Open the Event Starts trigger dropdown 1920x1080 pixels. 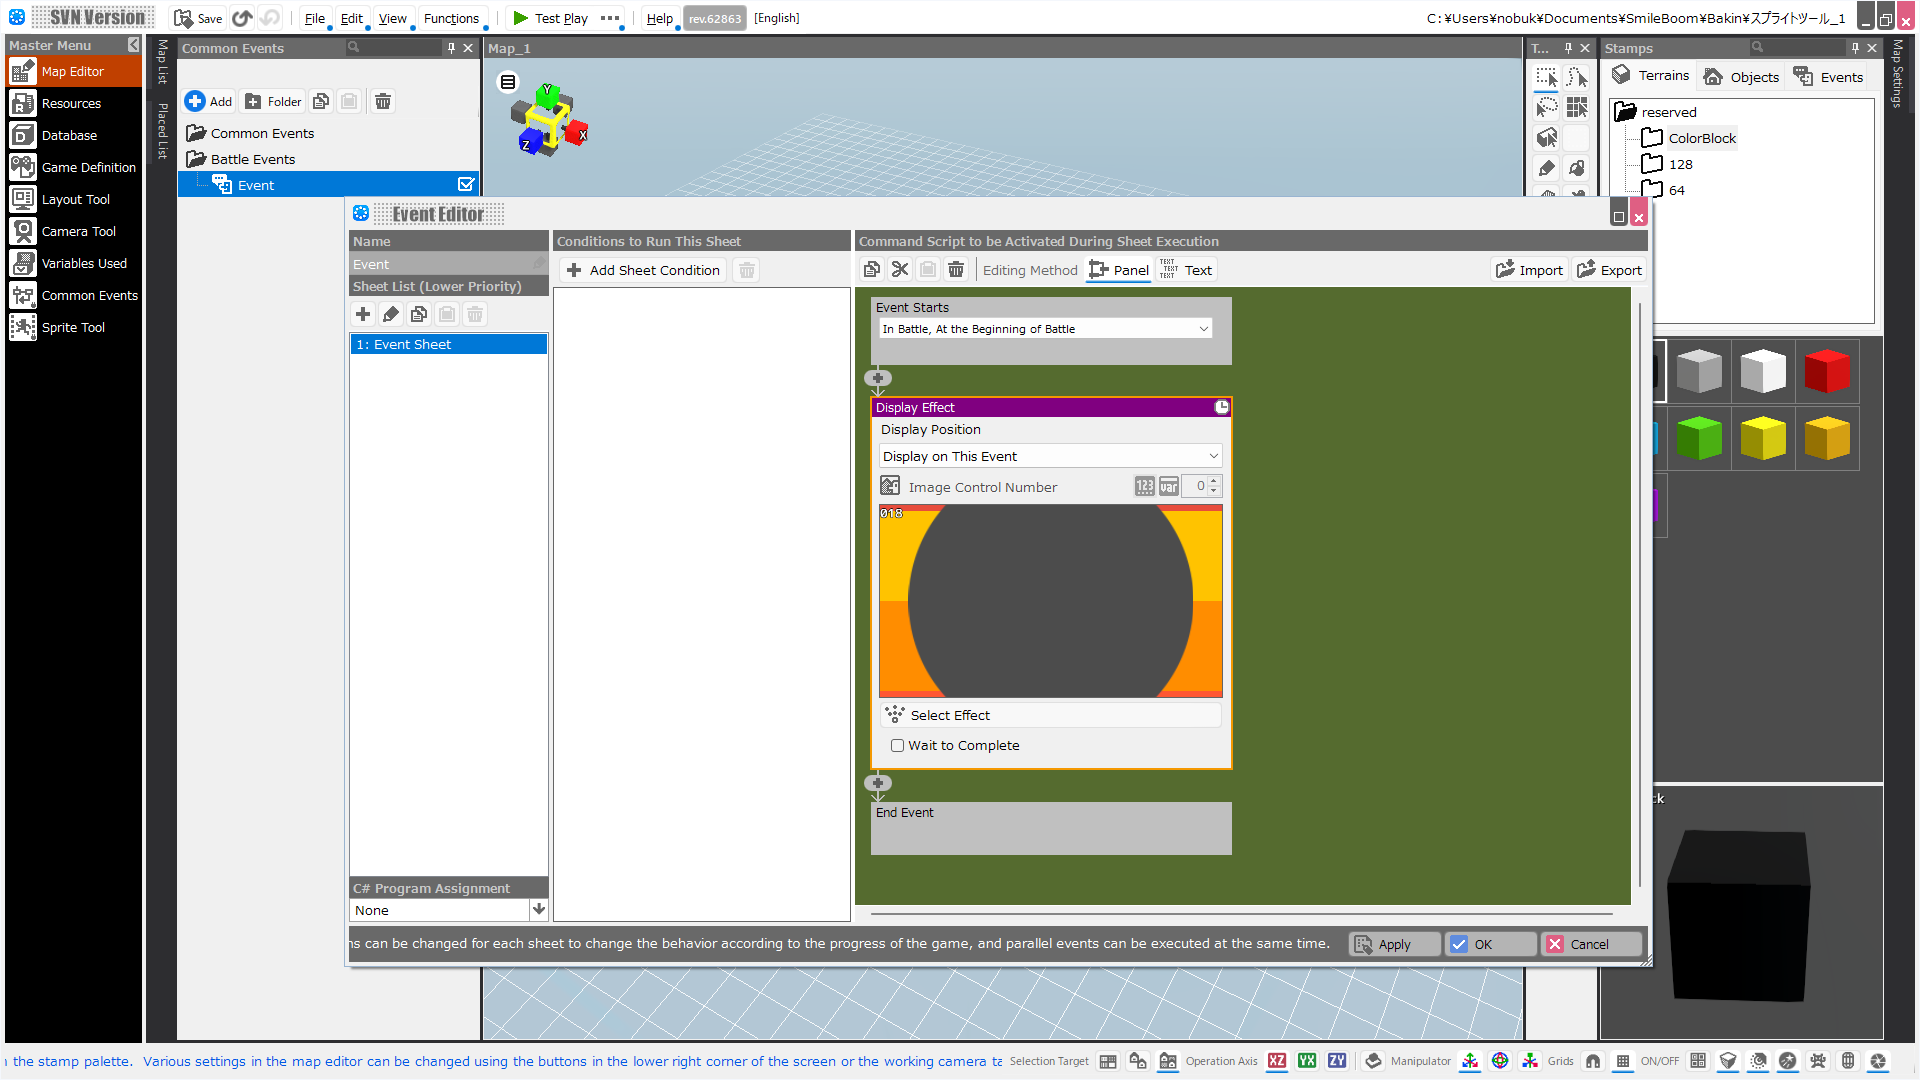tap(1045, 329)
